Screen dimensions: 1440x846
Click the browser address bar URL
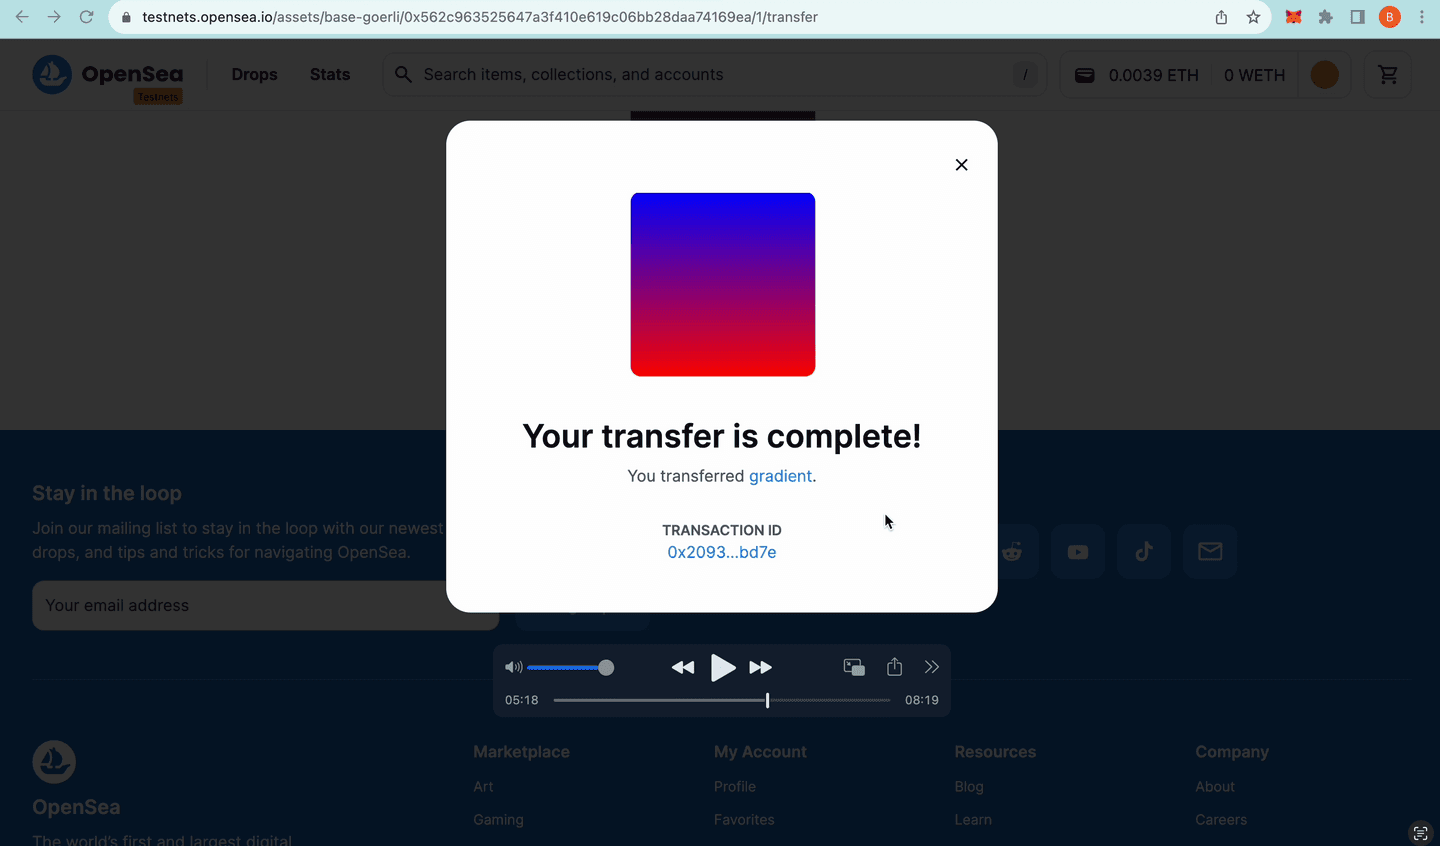coord(480,17)
